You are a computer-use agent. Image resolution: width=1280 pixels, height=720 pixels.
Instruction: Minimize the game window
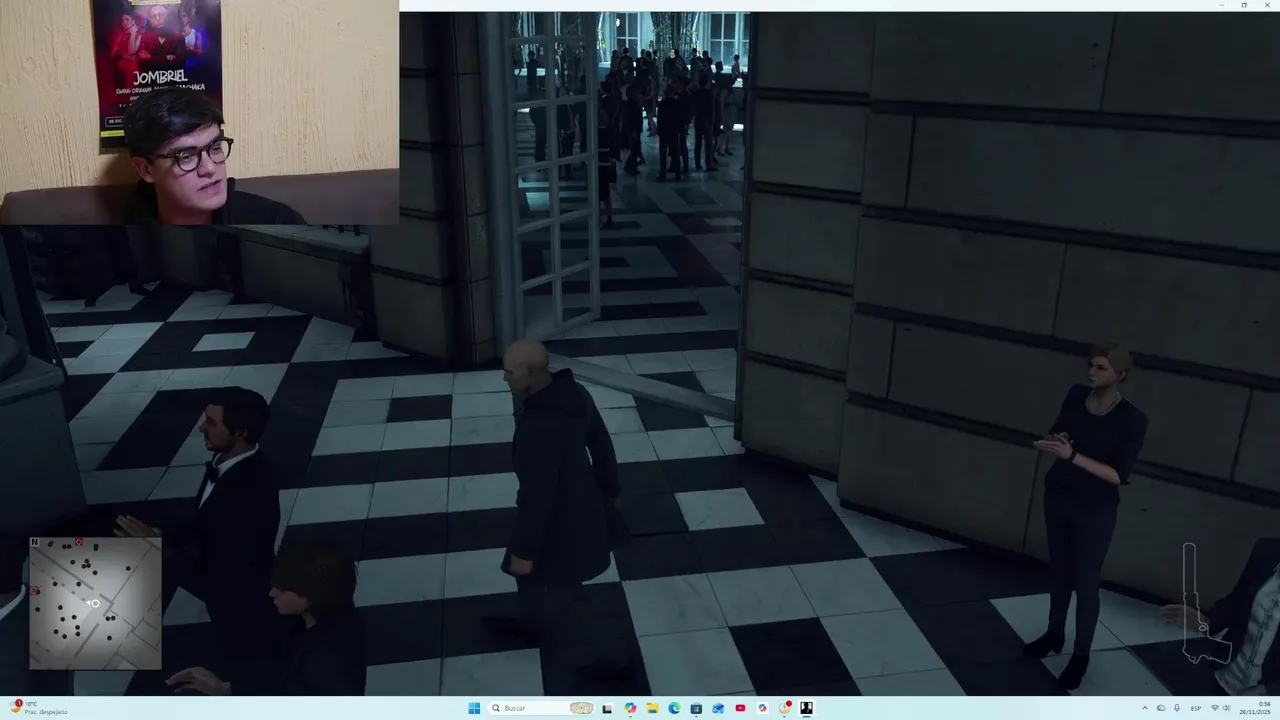pos(1221,5)
